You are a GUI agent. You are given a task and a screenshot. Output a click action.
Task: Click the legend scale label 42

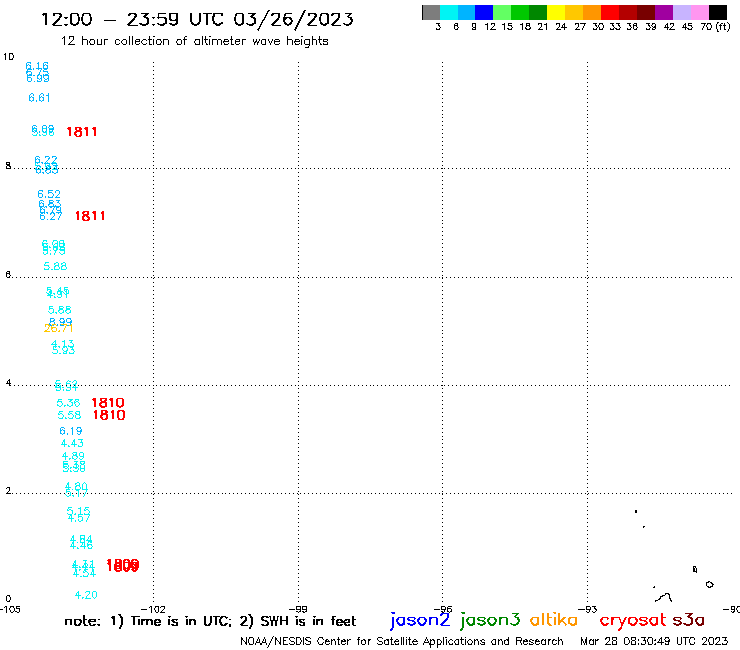coord(669,27)
